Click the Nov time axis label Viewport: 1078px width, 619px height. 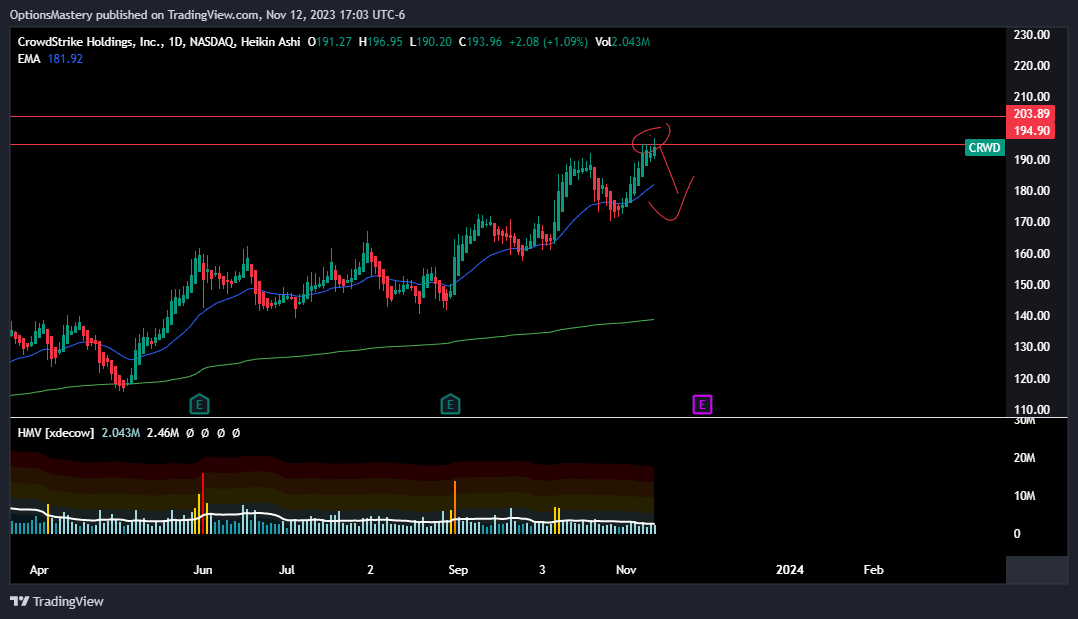click(626, 569)
